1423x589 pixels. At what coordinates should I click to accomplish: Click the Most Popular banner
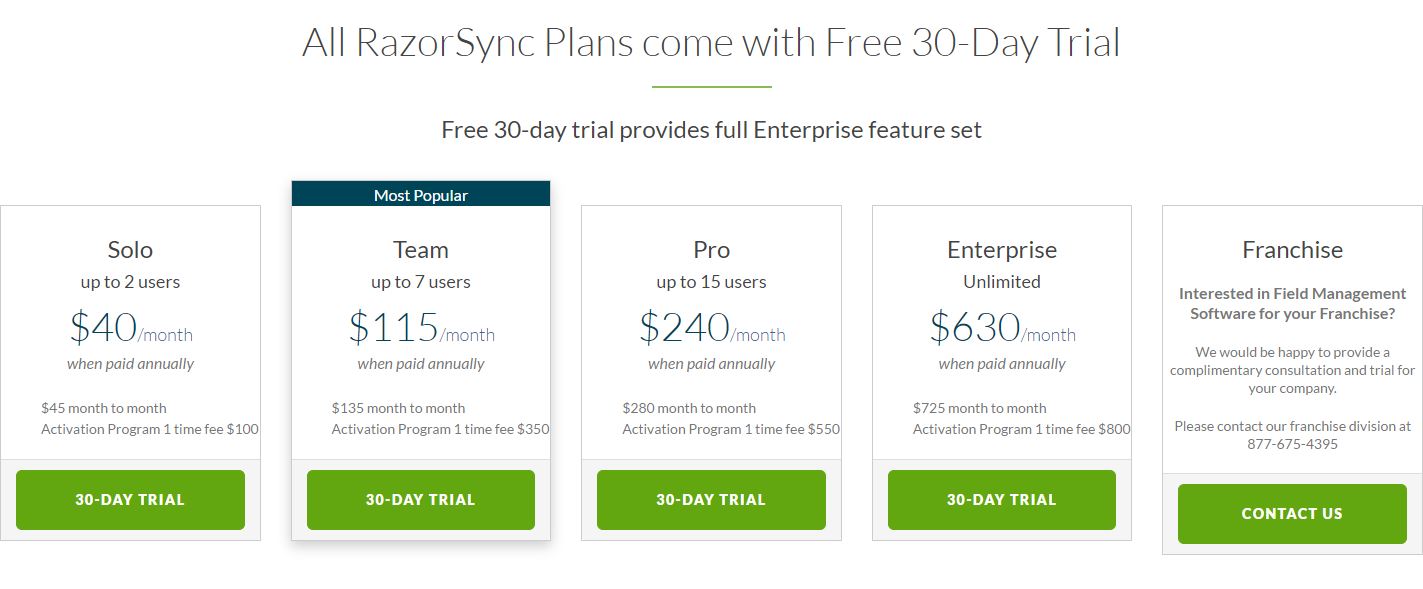[420, 194]
